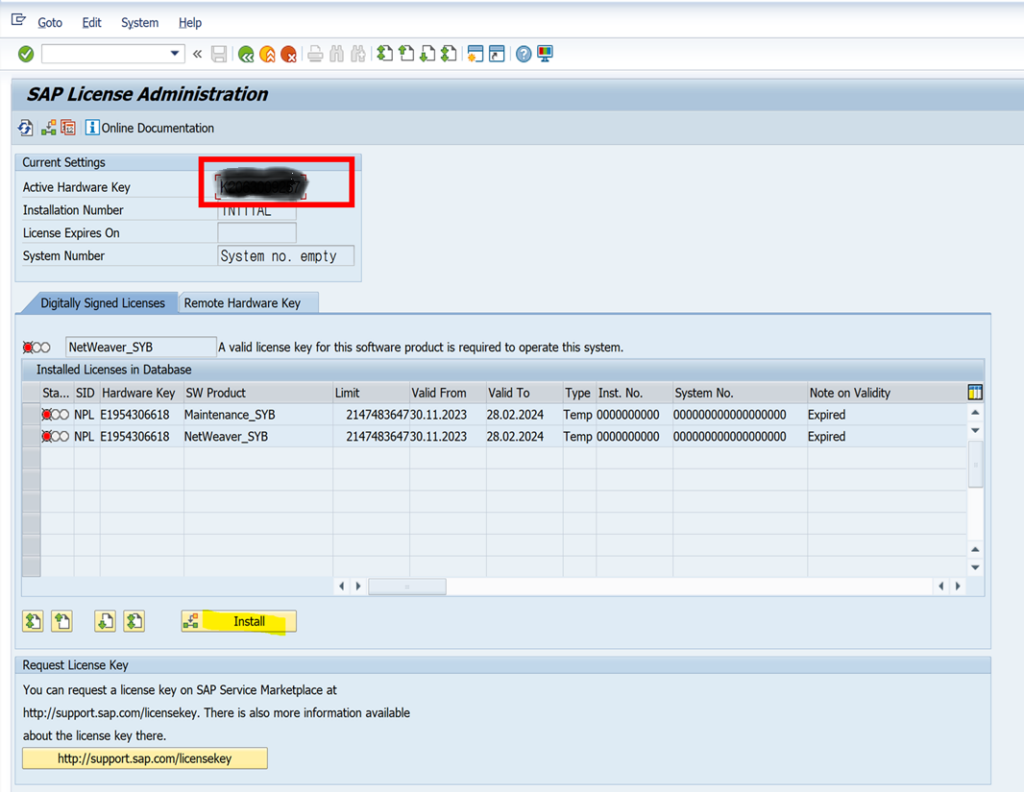Click the green Back icon

(246, 54)
